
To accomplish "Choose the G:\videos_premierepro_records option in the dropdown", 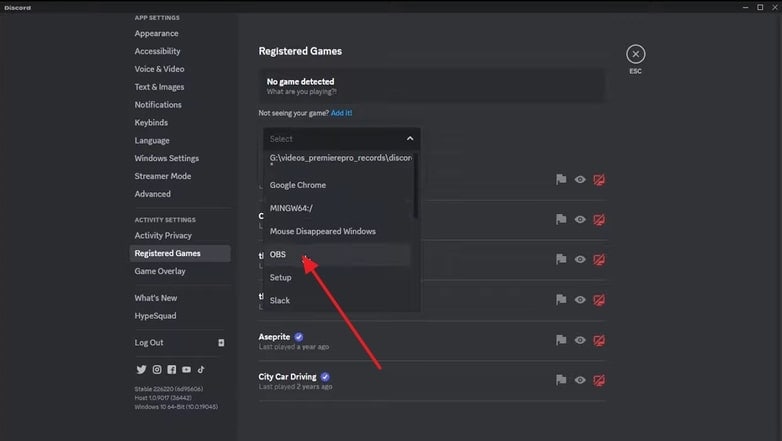I will click(339, 160).
